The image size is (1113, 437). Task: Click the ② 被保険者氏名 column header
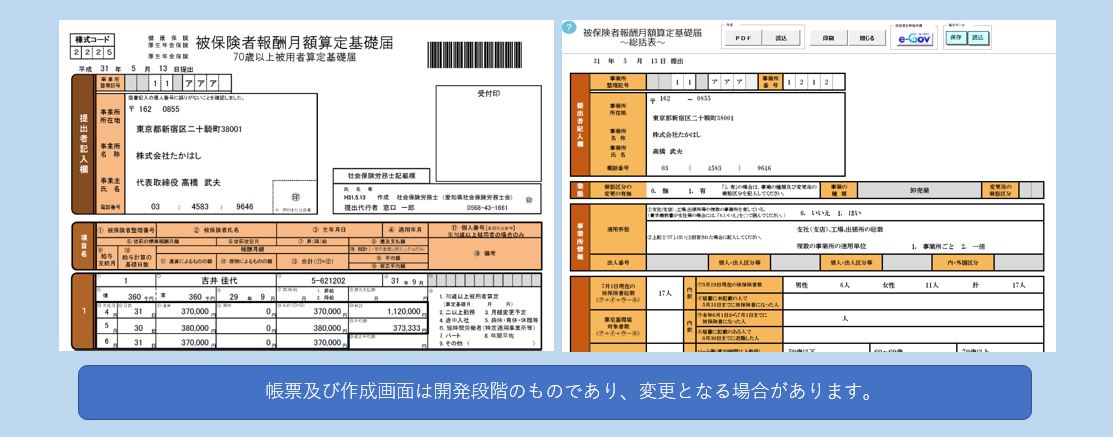click(216, 230)
